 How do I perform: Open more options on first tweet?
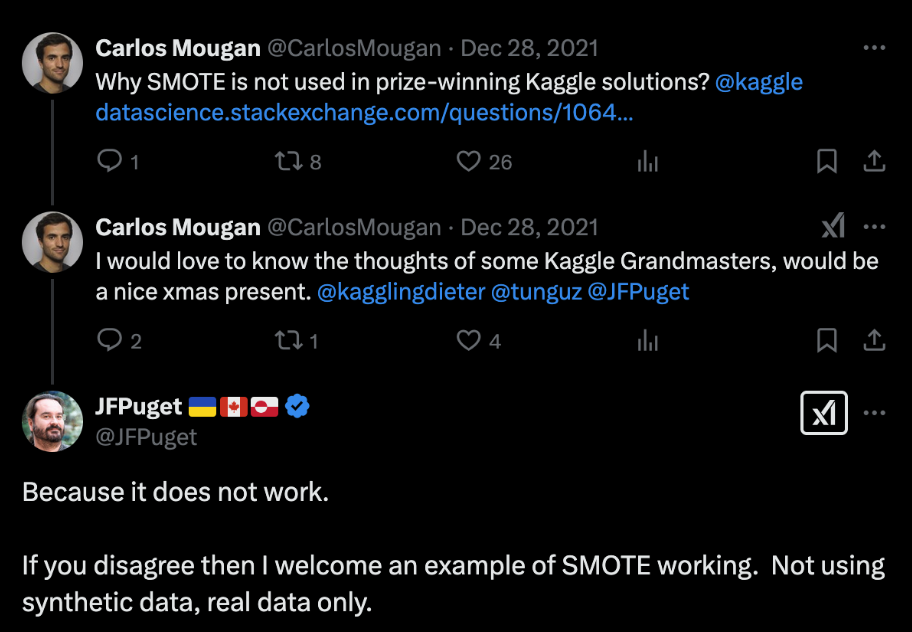point(874,48)
